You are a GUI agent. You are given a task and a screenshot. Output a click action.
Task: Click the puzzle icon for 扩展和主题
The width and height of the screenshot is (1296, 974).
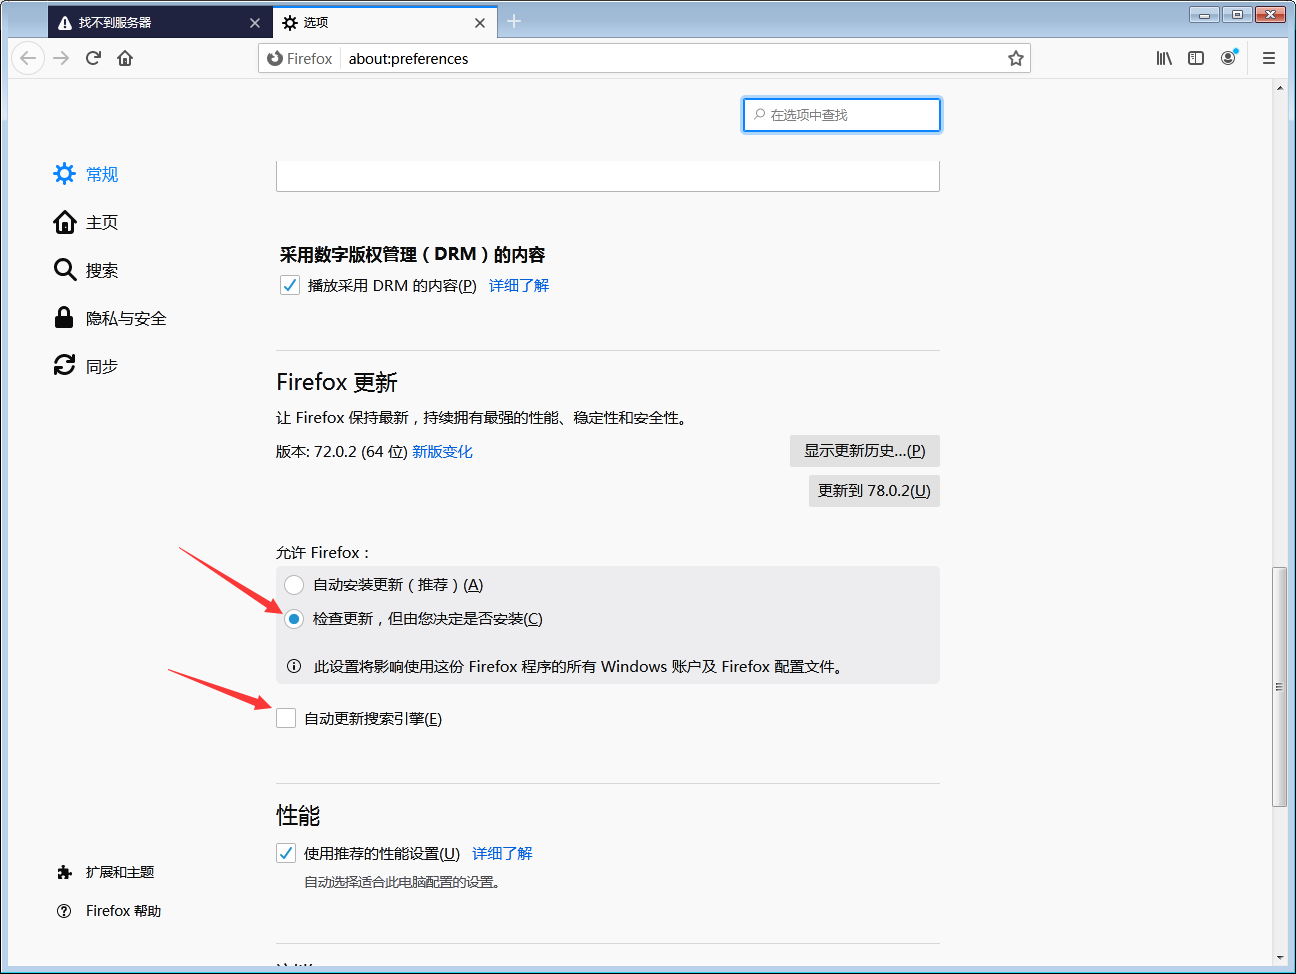coord(64,872)
